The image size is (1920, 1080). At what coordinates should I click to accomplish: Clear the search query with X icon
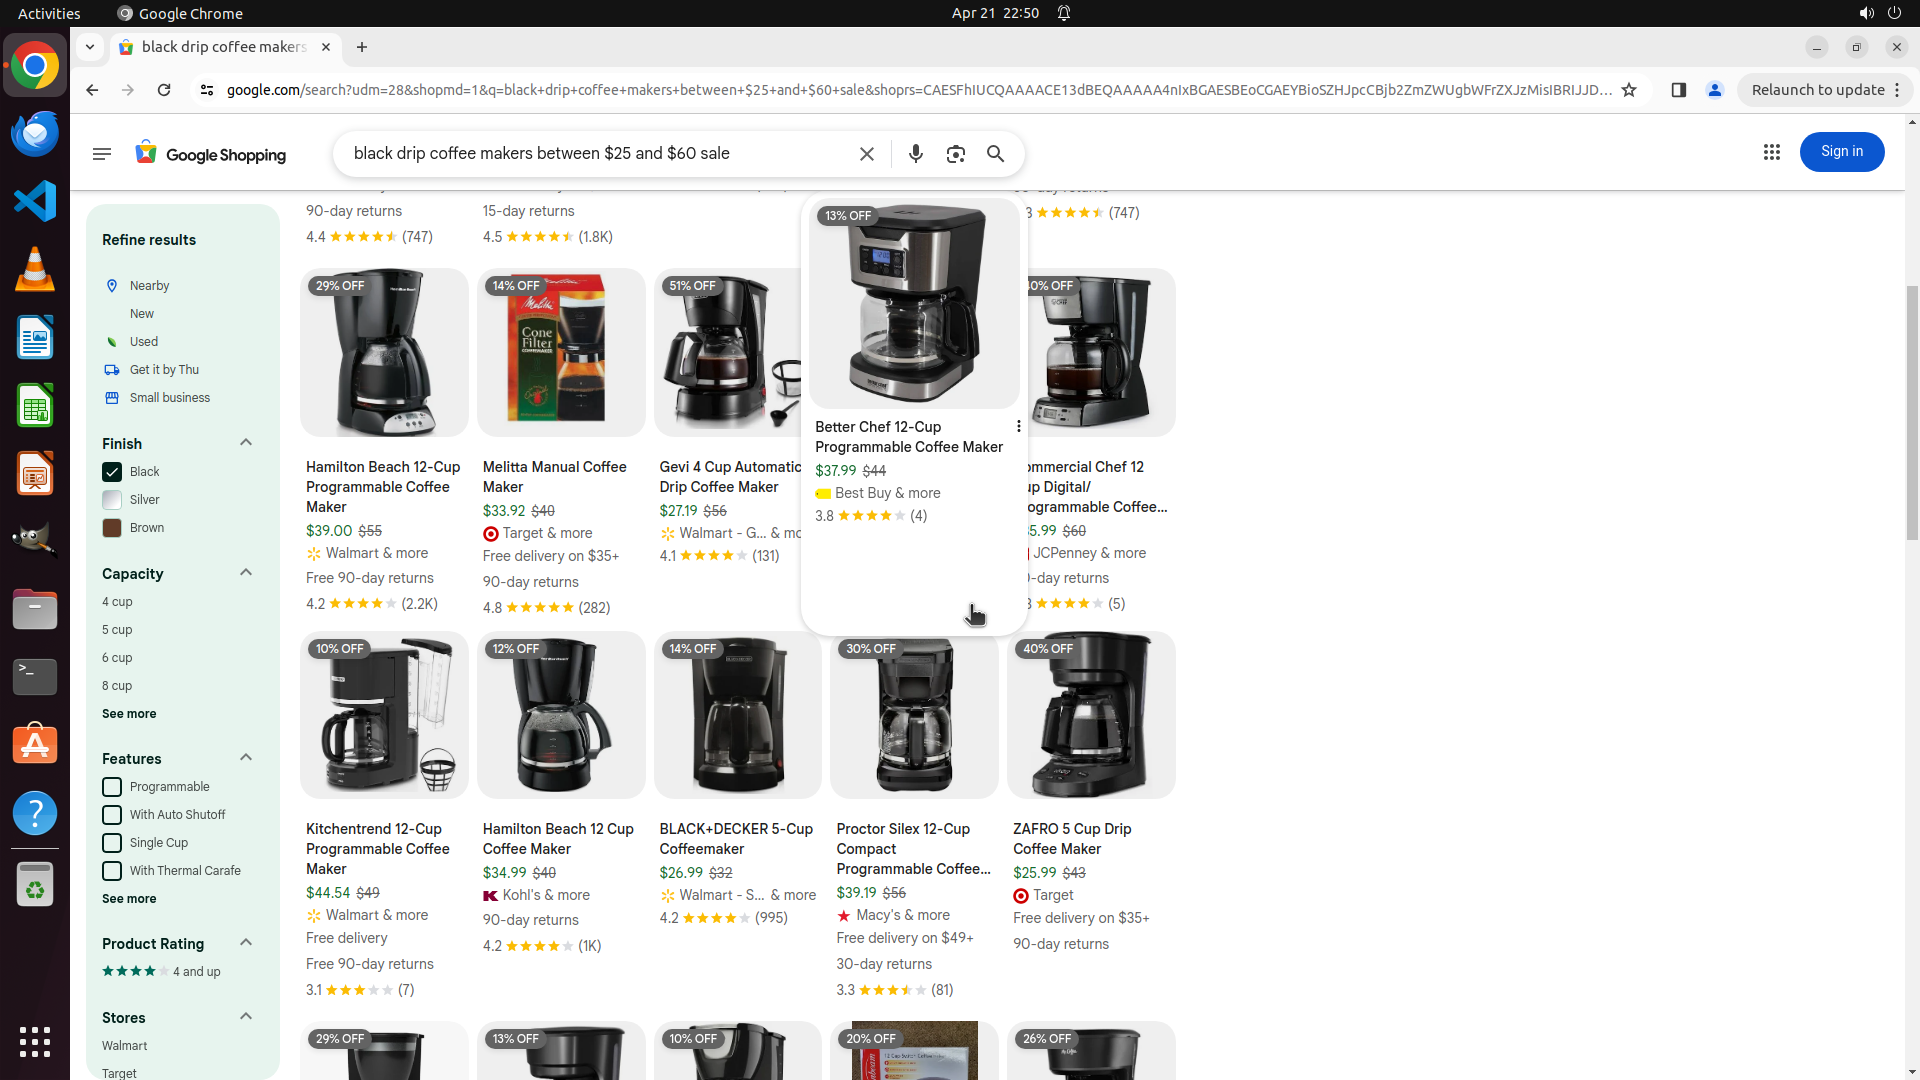[x=867, y=154]
